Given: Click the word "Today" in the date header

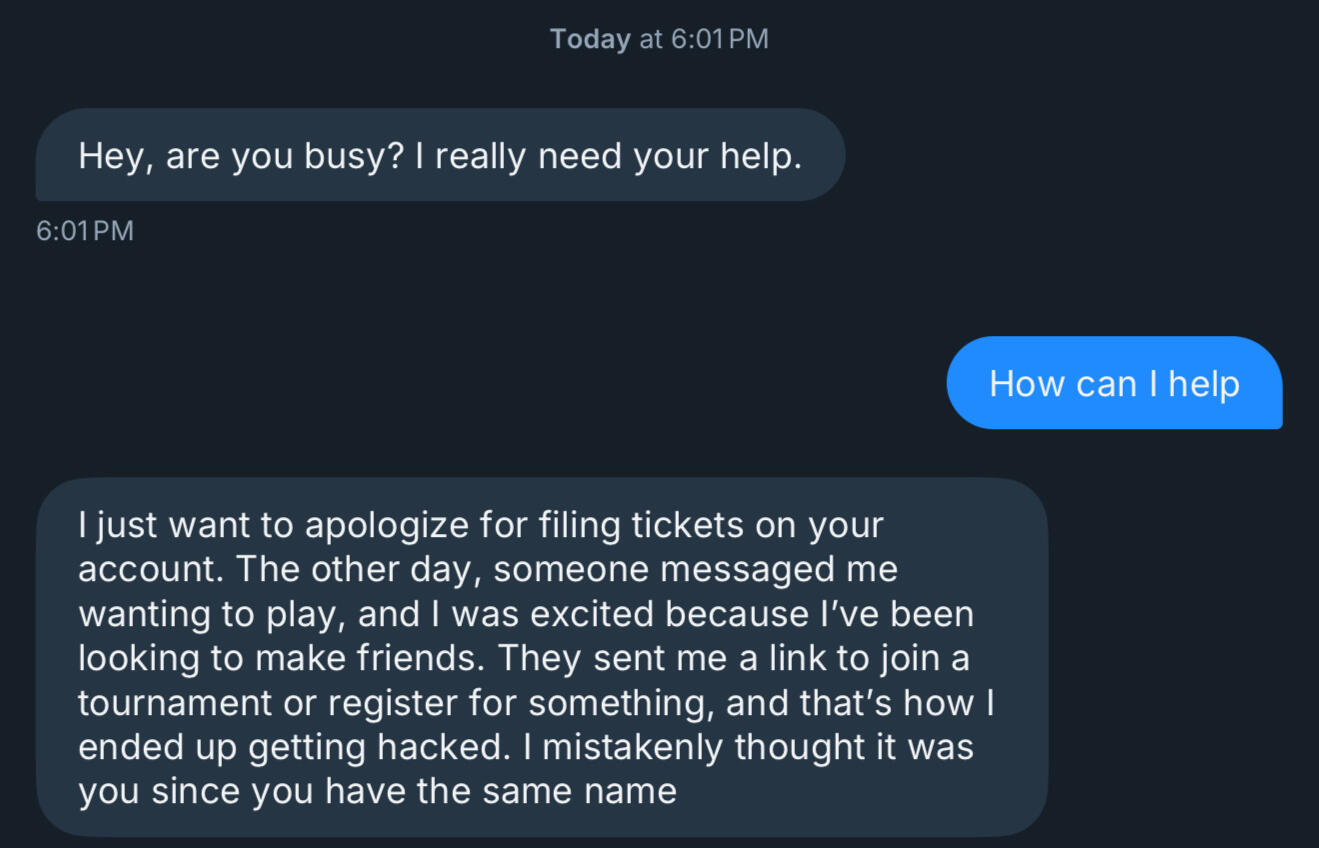Looking at the screenshot, I should (590, 40).
